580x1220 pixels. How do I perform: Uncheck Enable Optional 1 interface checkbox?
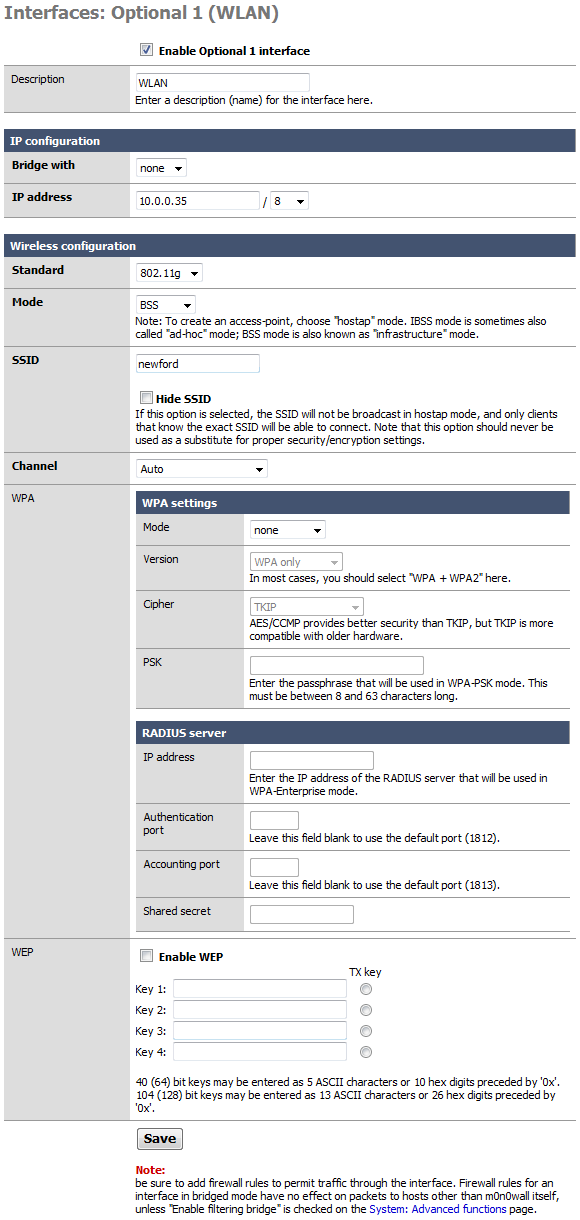coord(146,50)
